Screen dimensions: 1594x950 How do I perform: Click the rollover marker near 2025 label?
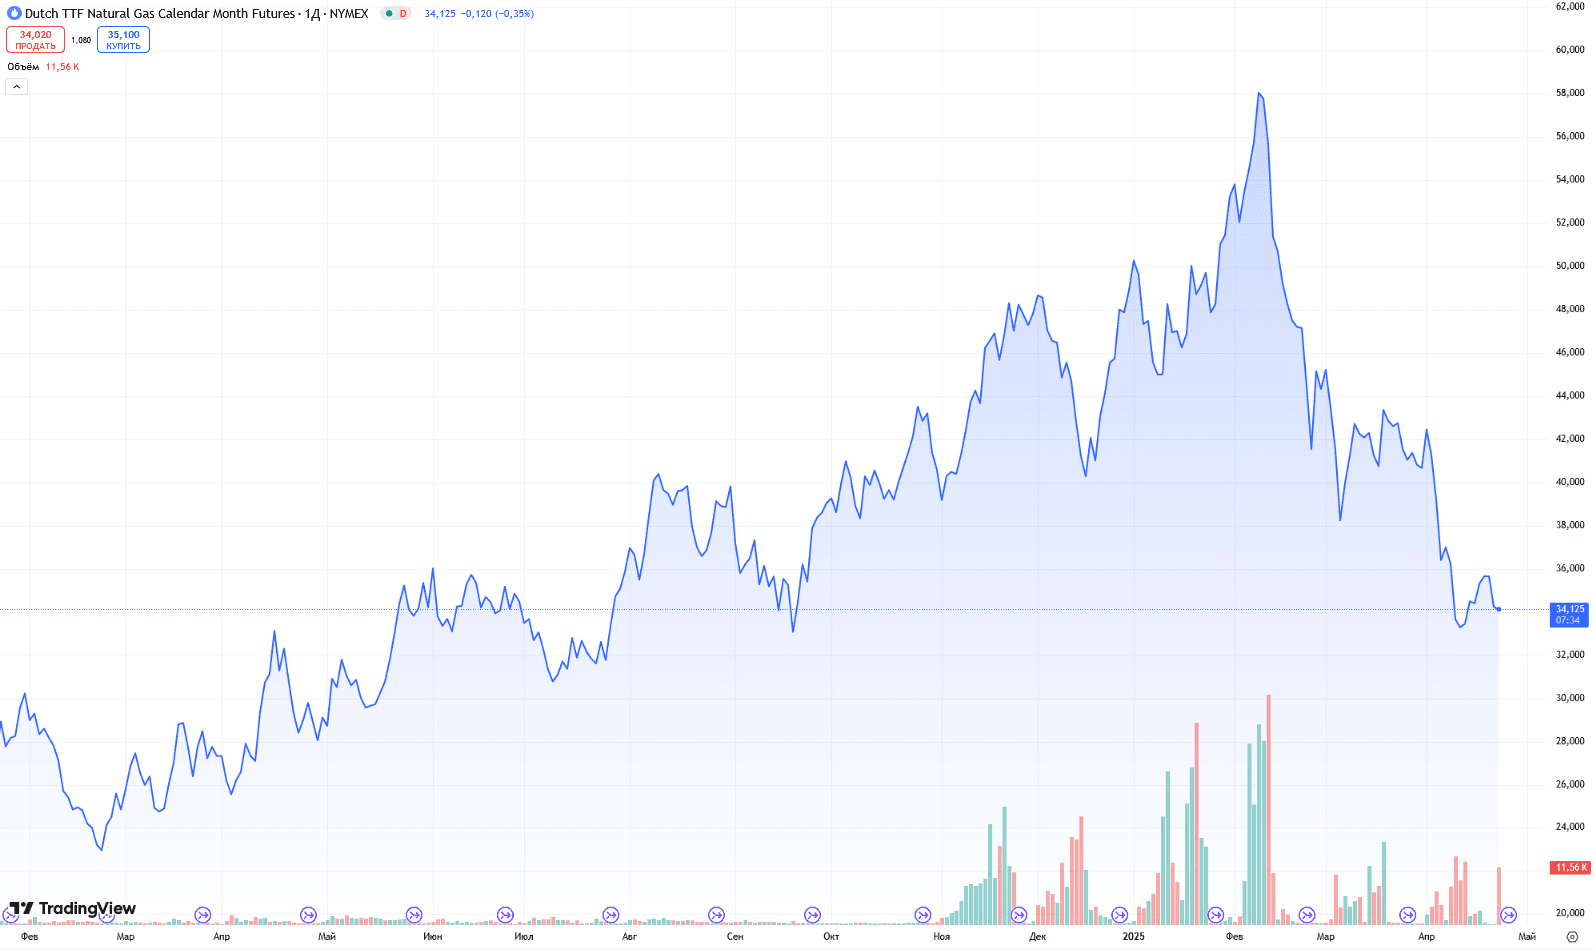[1119, 915]
